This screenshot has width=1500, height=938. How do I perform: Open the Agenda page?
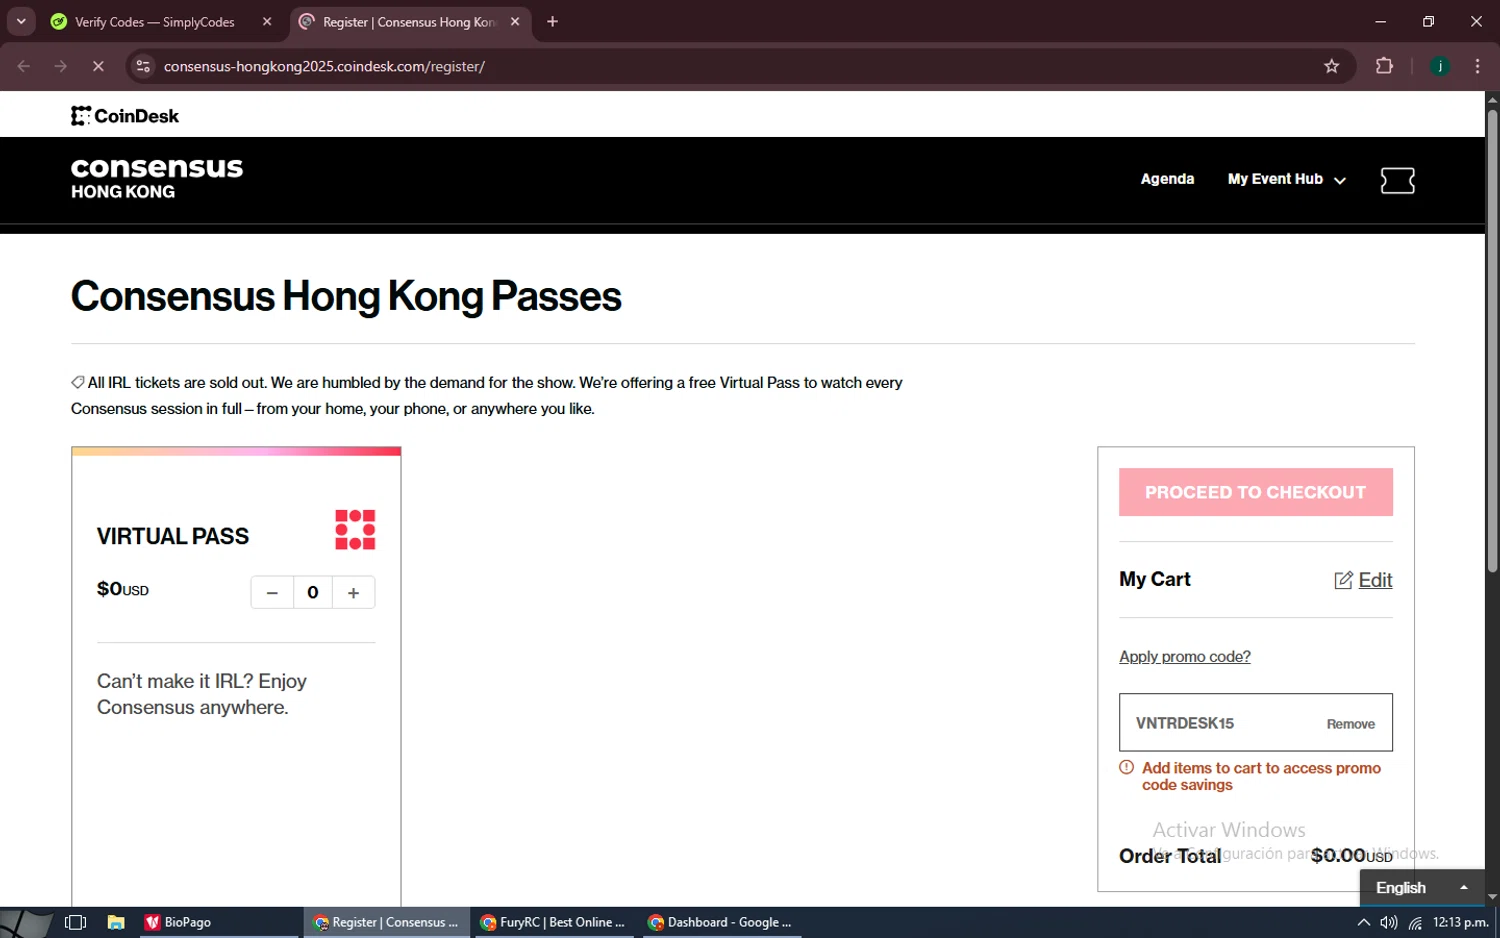tap(1167, 179)
